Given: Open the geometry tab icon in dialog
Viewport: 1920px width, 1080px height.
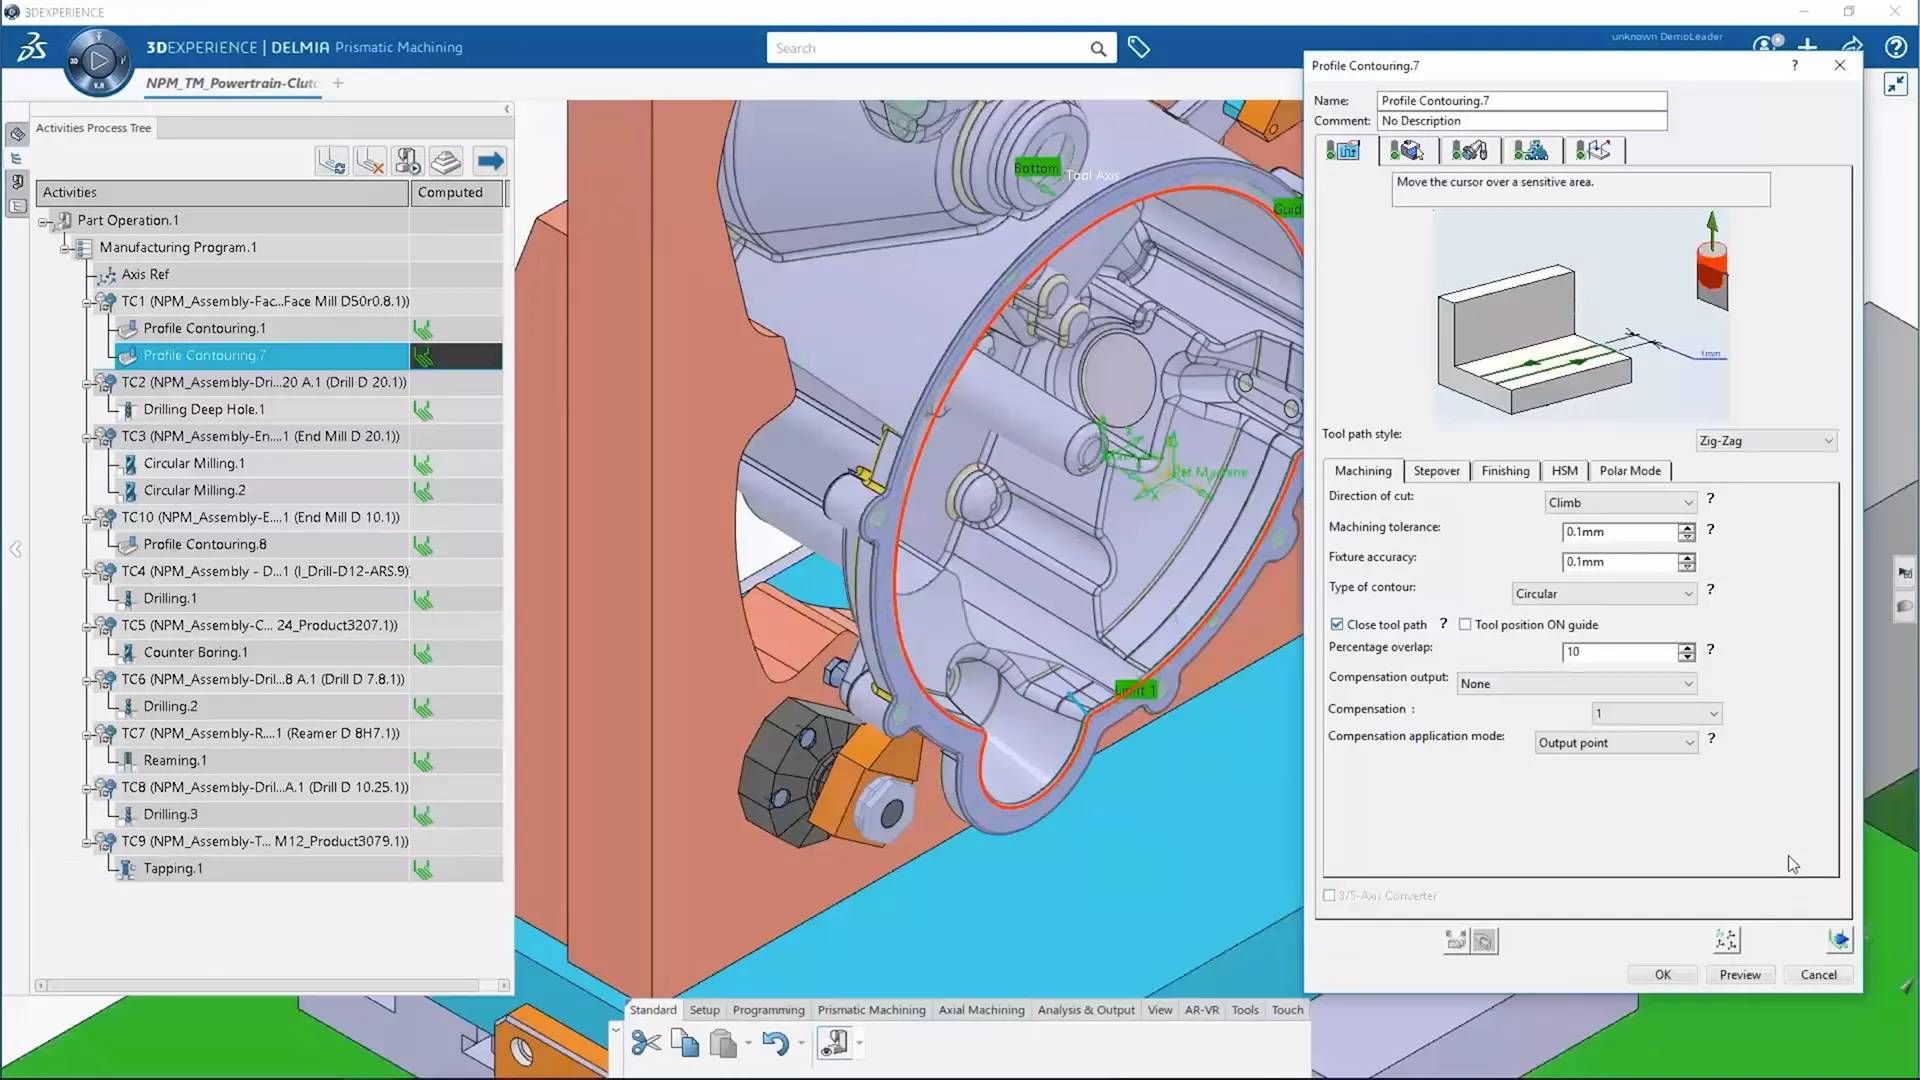Looking at the screenshot, I should 1407,151.
